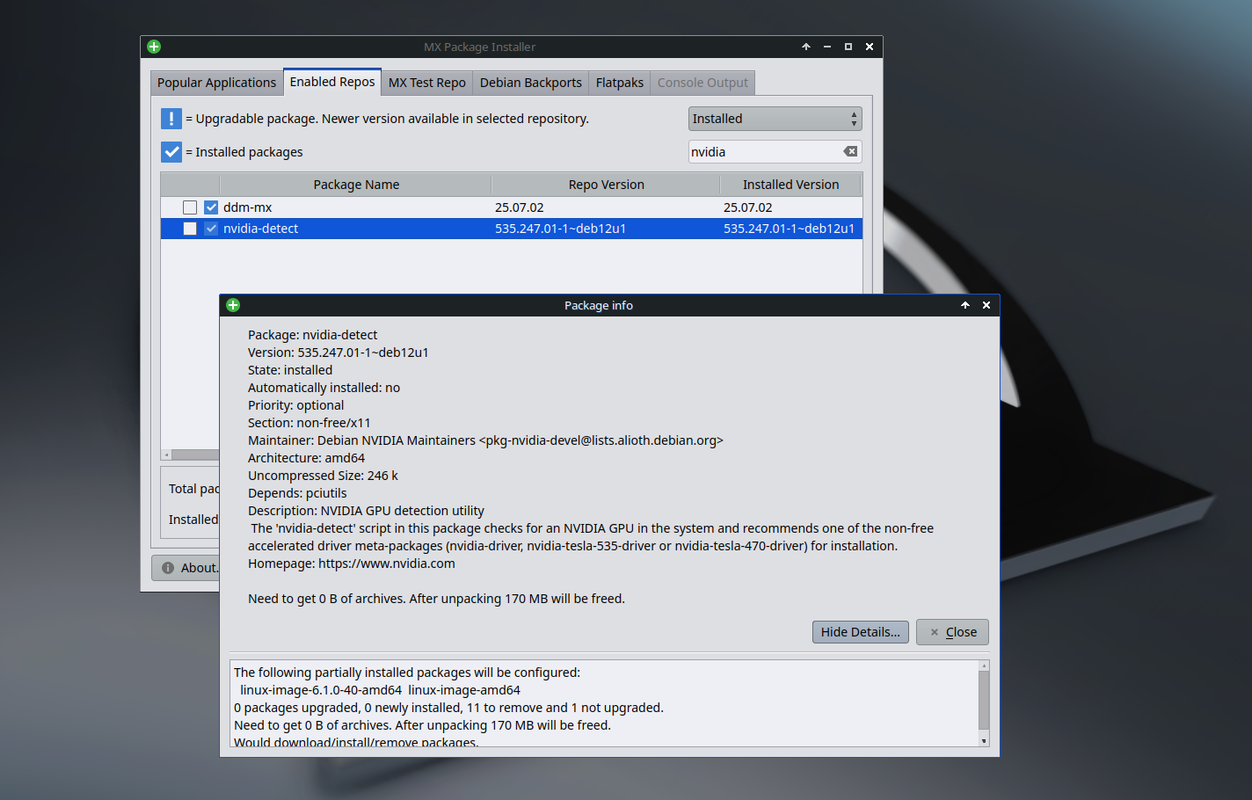This screenshot has height=800, width=1252.
Task: Maximize the MX Package Installer window
Action: pyautogui.click(x=848, y=47)
